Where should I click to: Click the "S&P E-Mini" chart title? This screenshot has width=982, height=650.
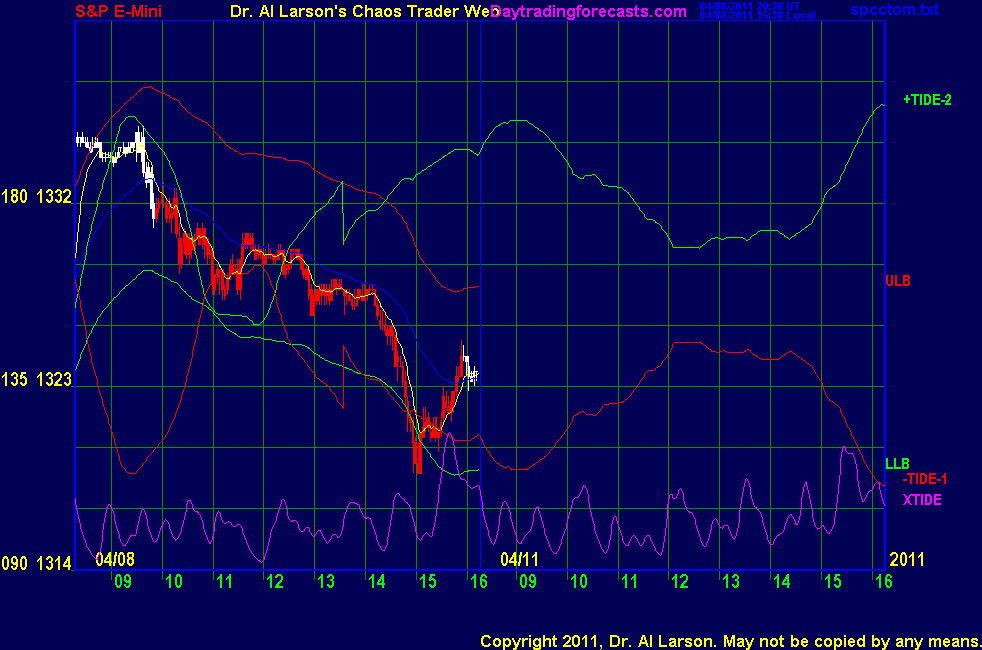[x=118, y=11]
